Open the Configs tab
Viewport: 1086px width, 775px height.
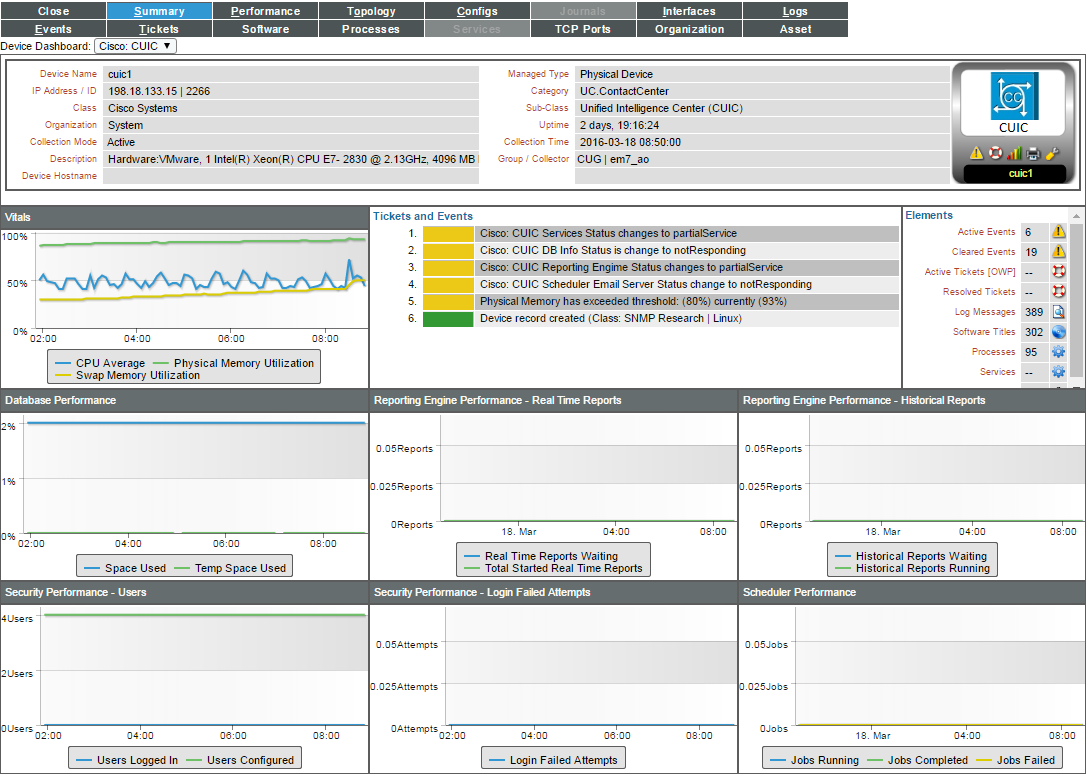coord(477,11)
